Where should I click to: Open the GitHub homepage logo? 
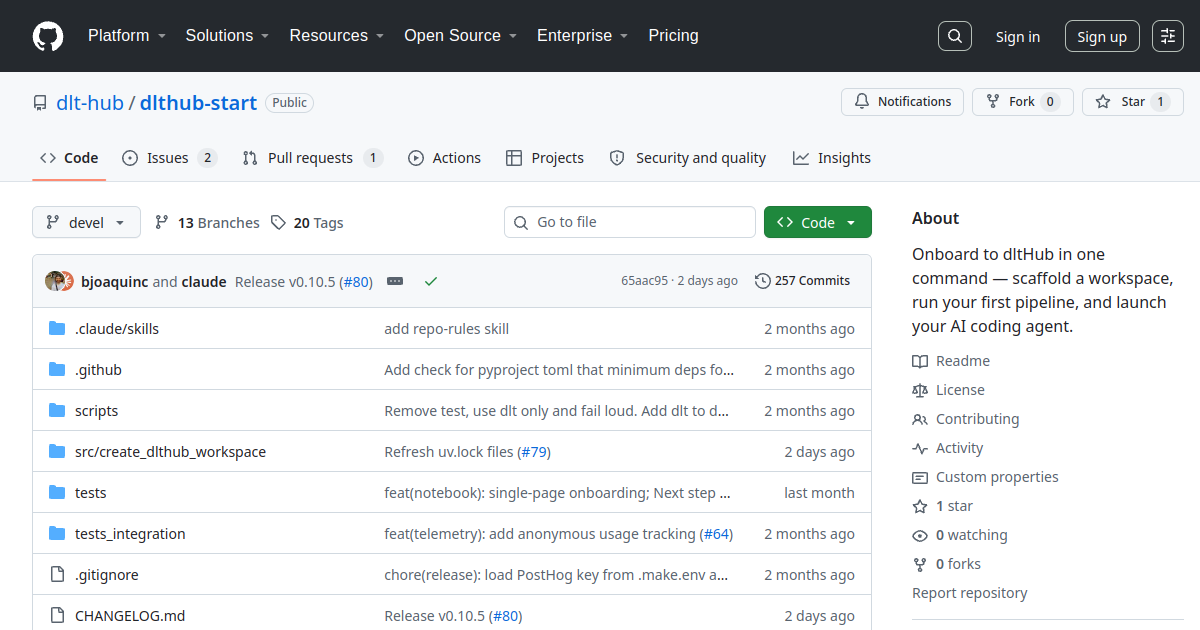click(x=48, y=36)
